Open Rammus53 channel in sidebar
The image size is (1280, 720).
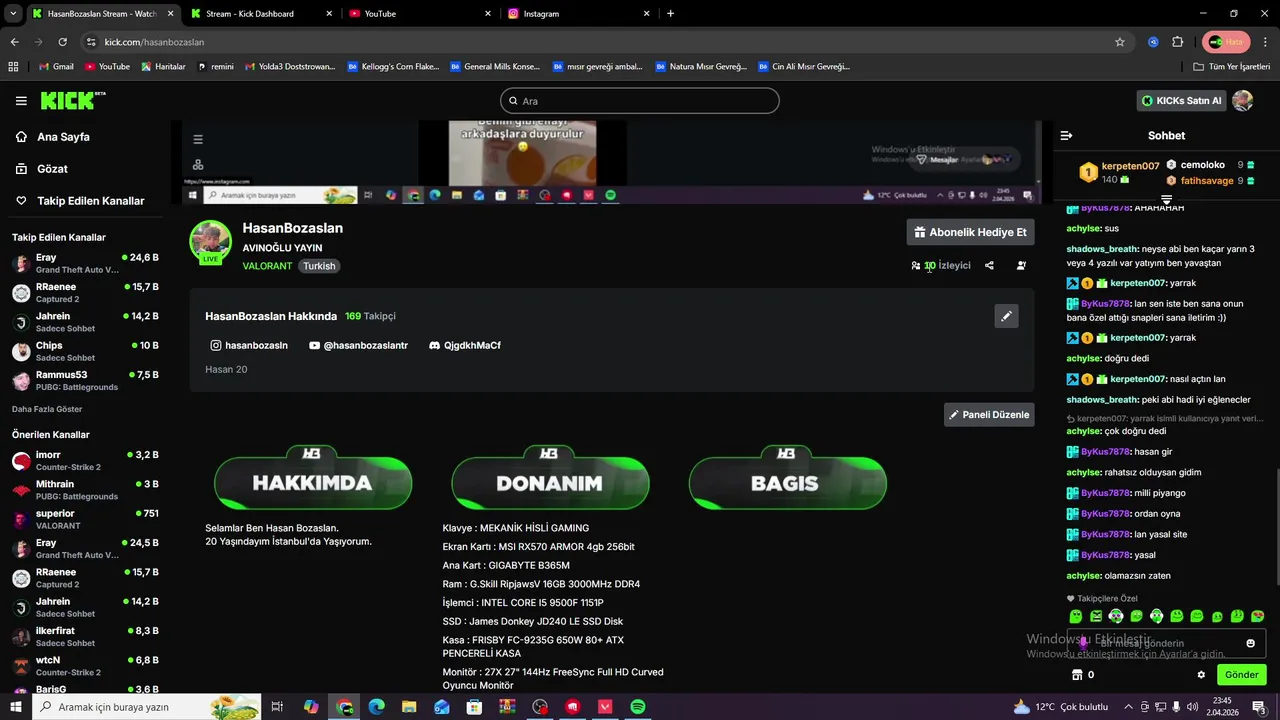click(85, 381)
